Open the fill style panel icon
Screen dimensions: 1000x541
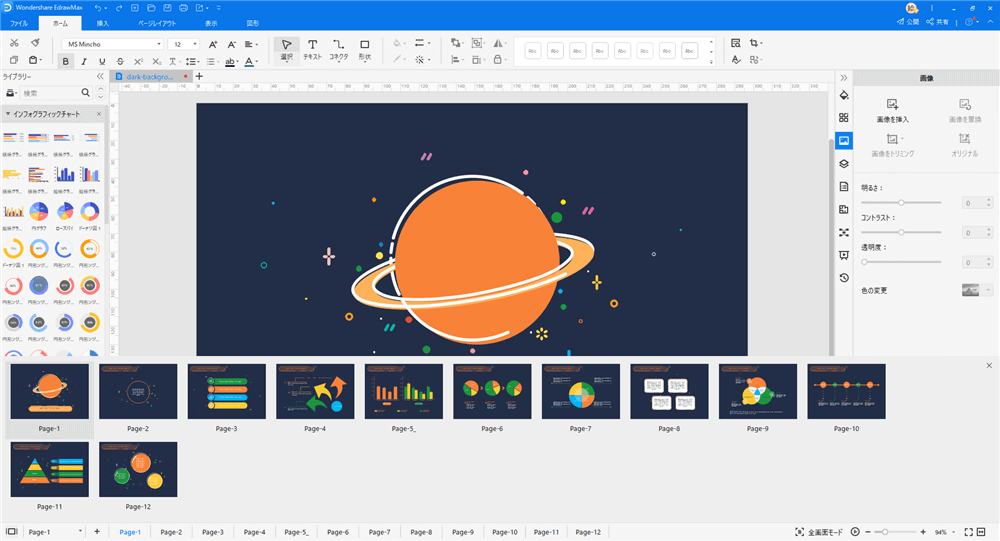pos(844,96)
